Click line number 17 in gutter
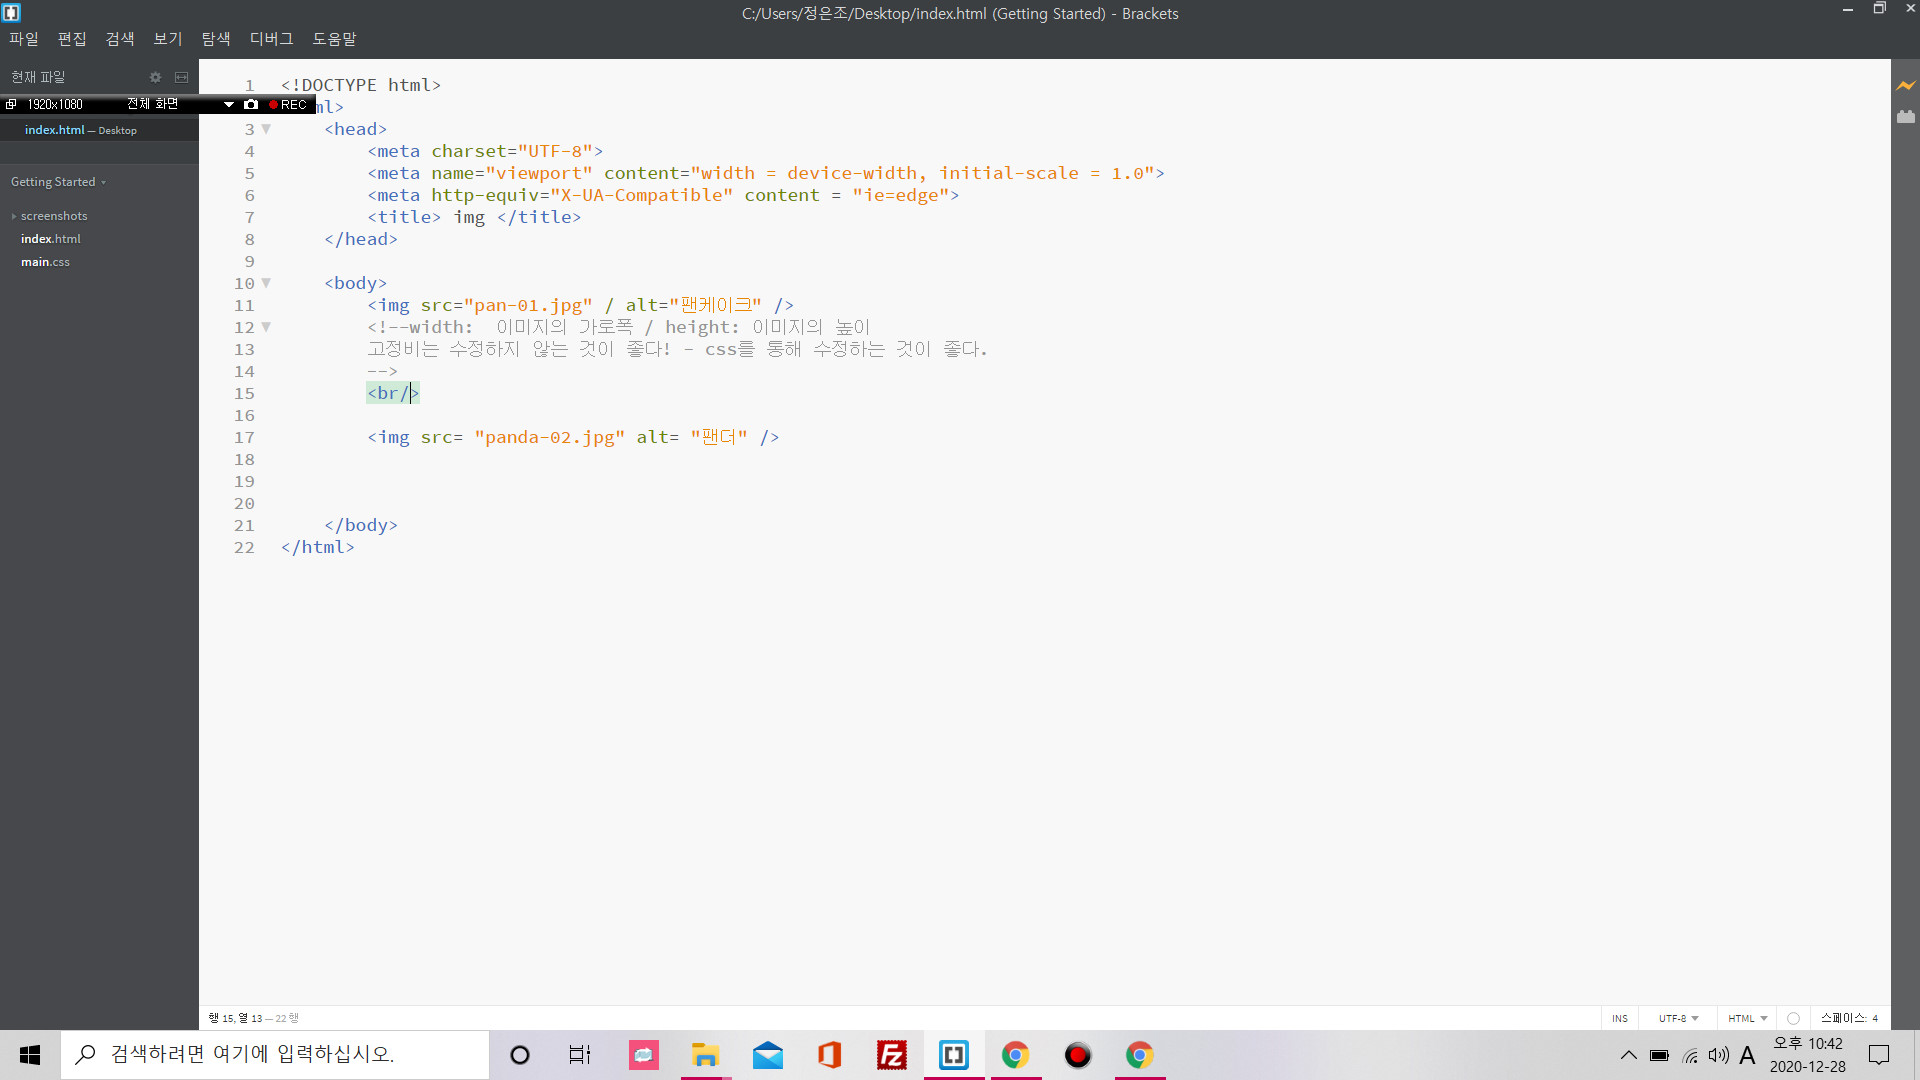The width and height of the screenshot is (1920, 1080). [x=244, y=437]
